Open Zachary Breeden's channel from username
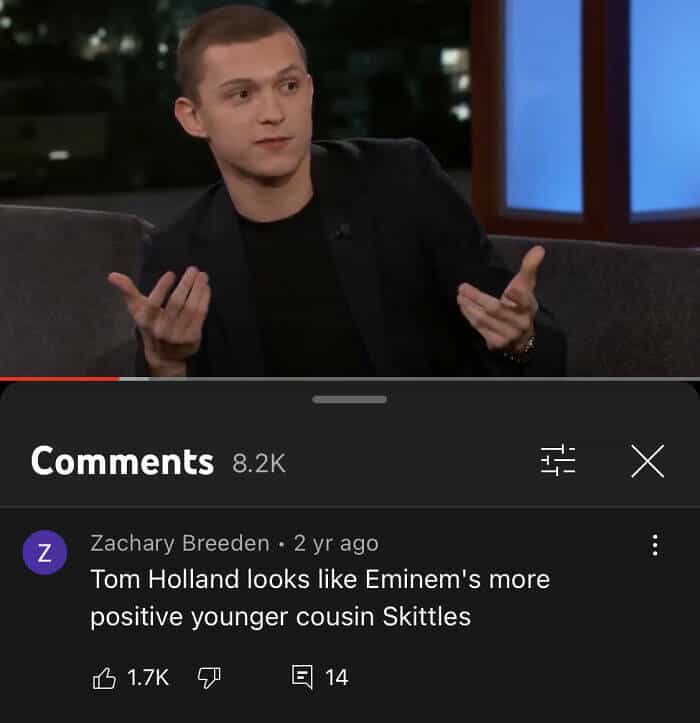Image resolution: width=700 pixels, height=723 pixels. pos(180,543)
